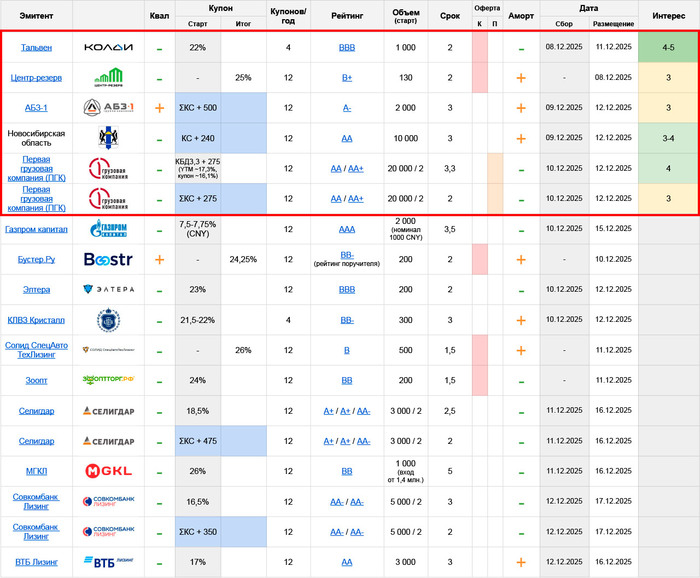
Task: Open the Тальвен issuer link
Action: click(x=37, y=48)
